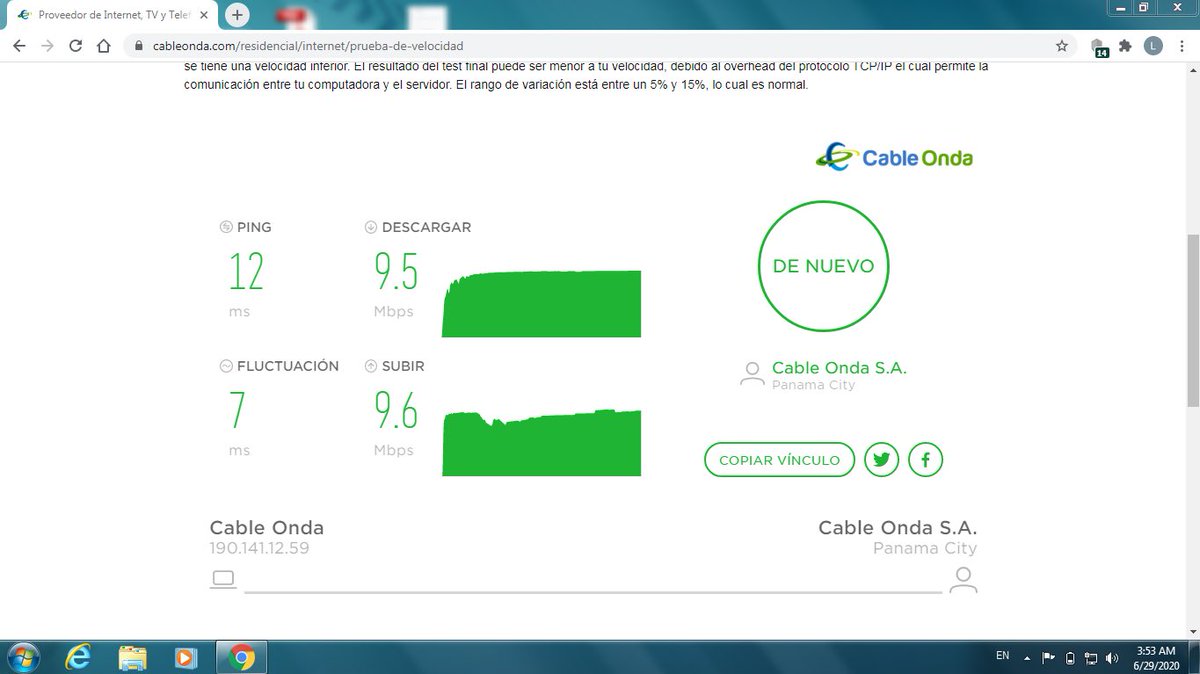Screen dimensions: 1200x674
Task: Click the scrollbar down arrow
Action: coord(1192,630)
